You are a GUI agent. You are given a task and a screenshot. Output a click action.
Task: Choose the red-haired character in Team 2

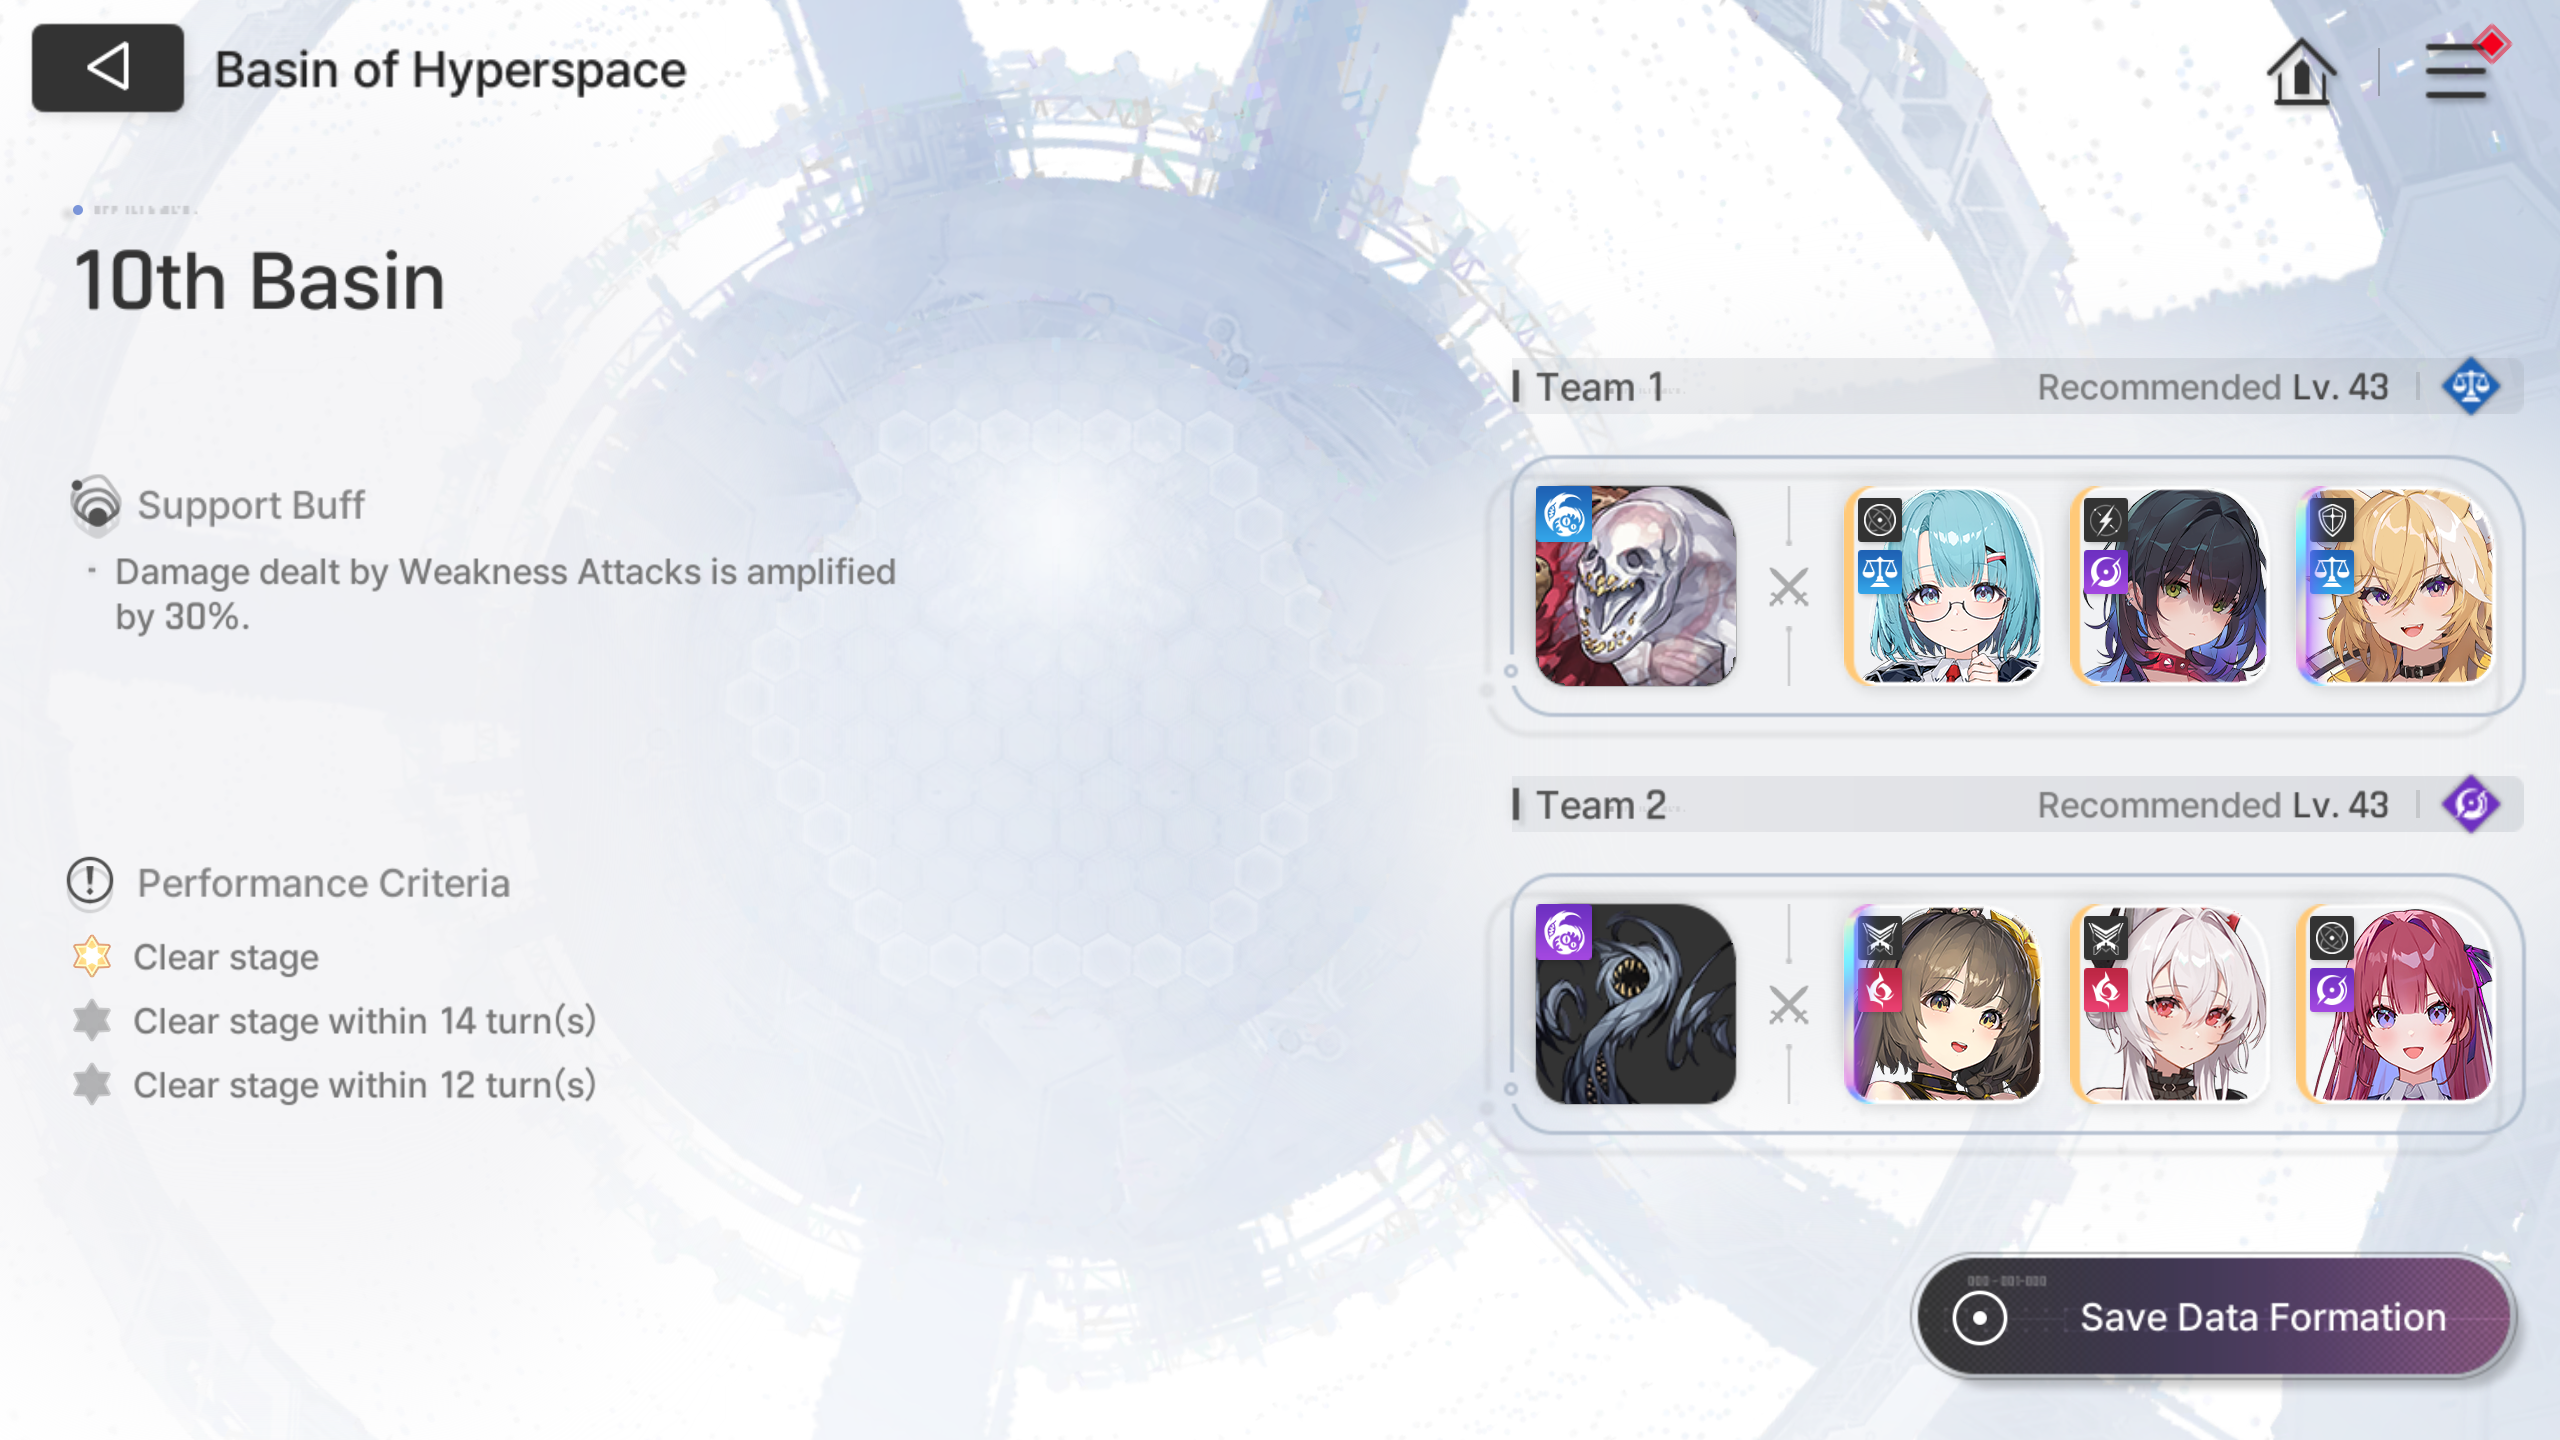[2395, 1004]
